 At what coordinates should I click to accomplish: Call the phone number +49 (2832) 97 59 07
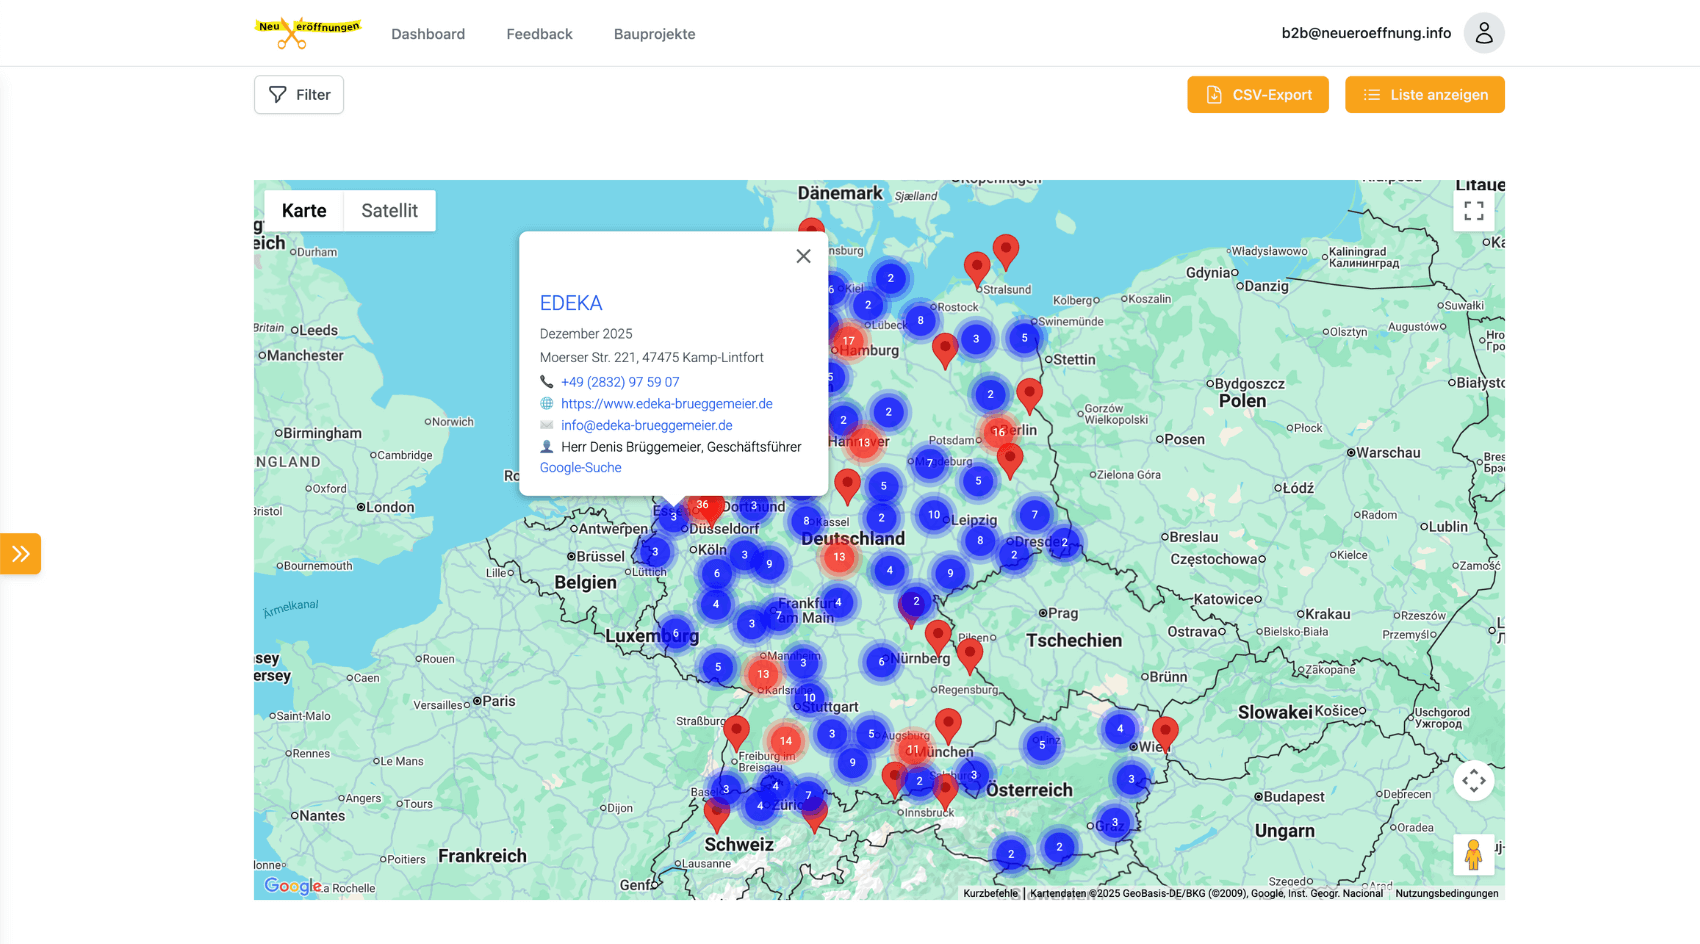tap(620, 382)
